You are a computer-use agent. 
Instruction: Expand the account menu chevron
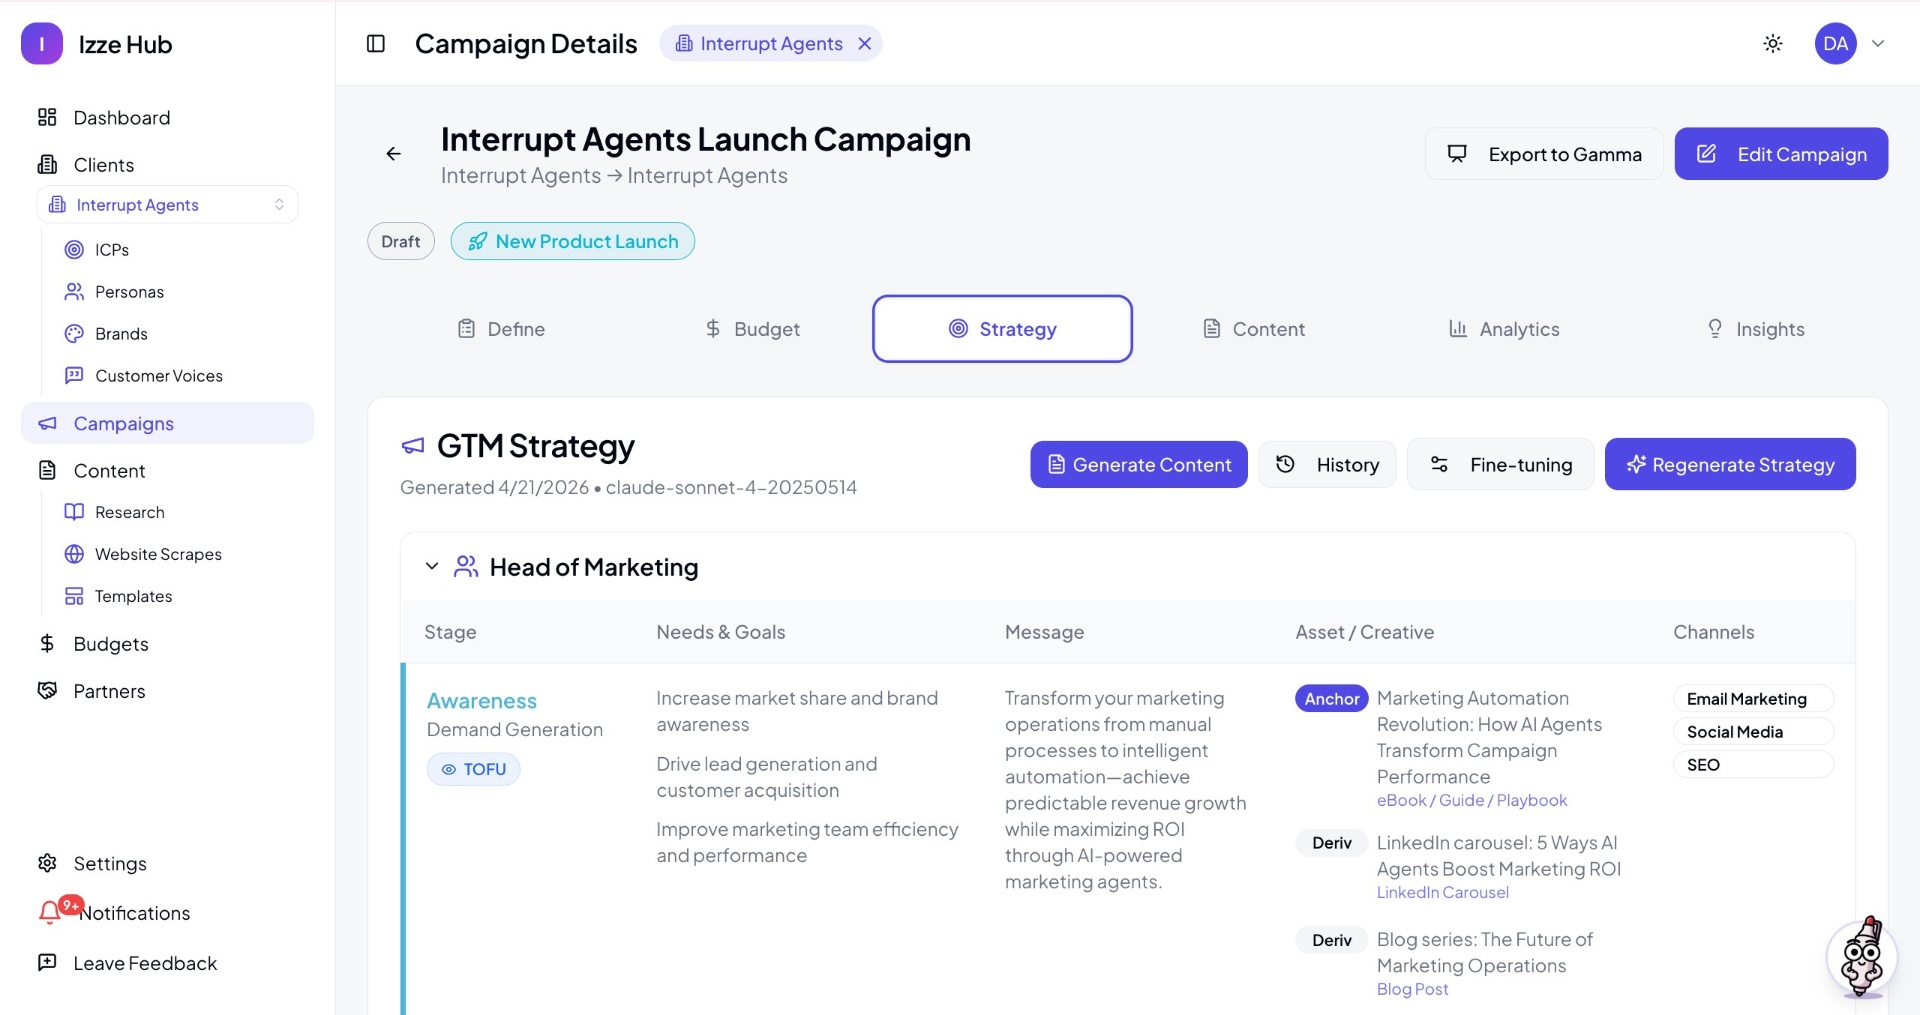(1878, 43)
